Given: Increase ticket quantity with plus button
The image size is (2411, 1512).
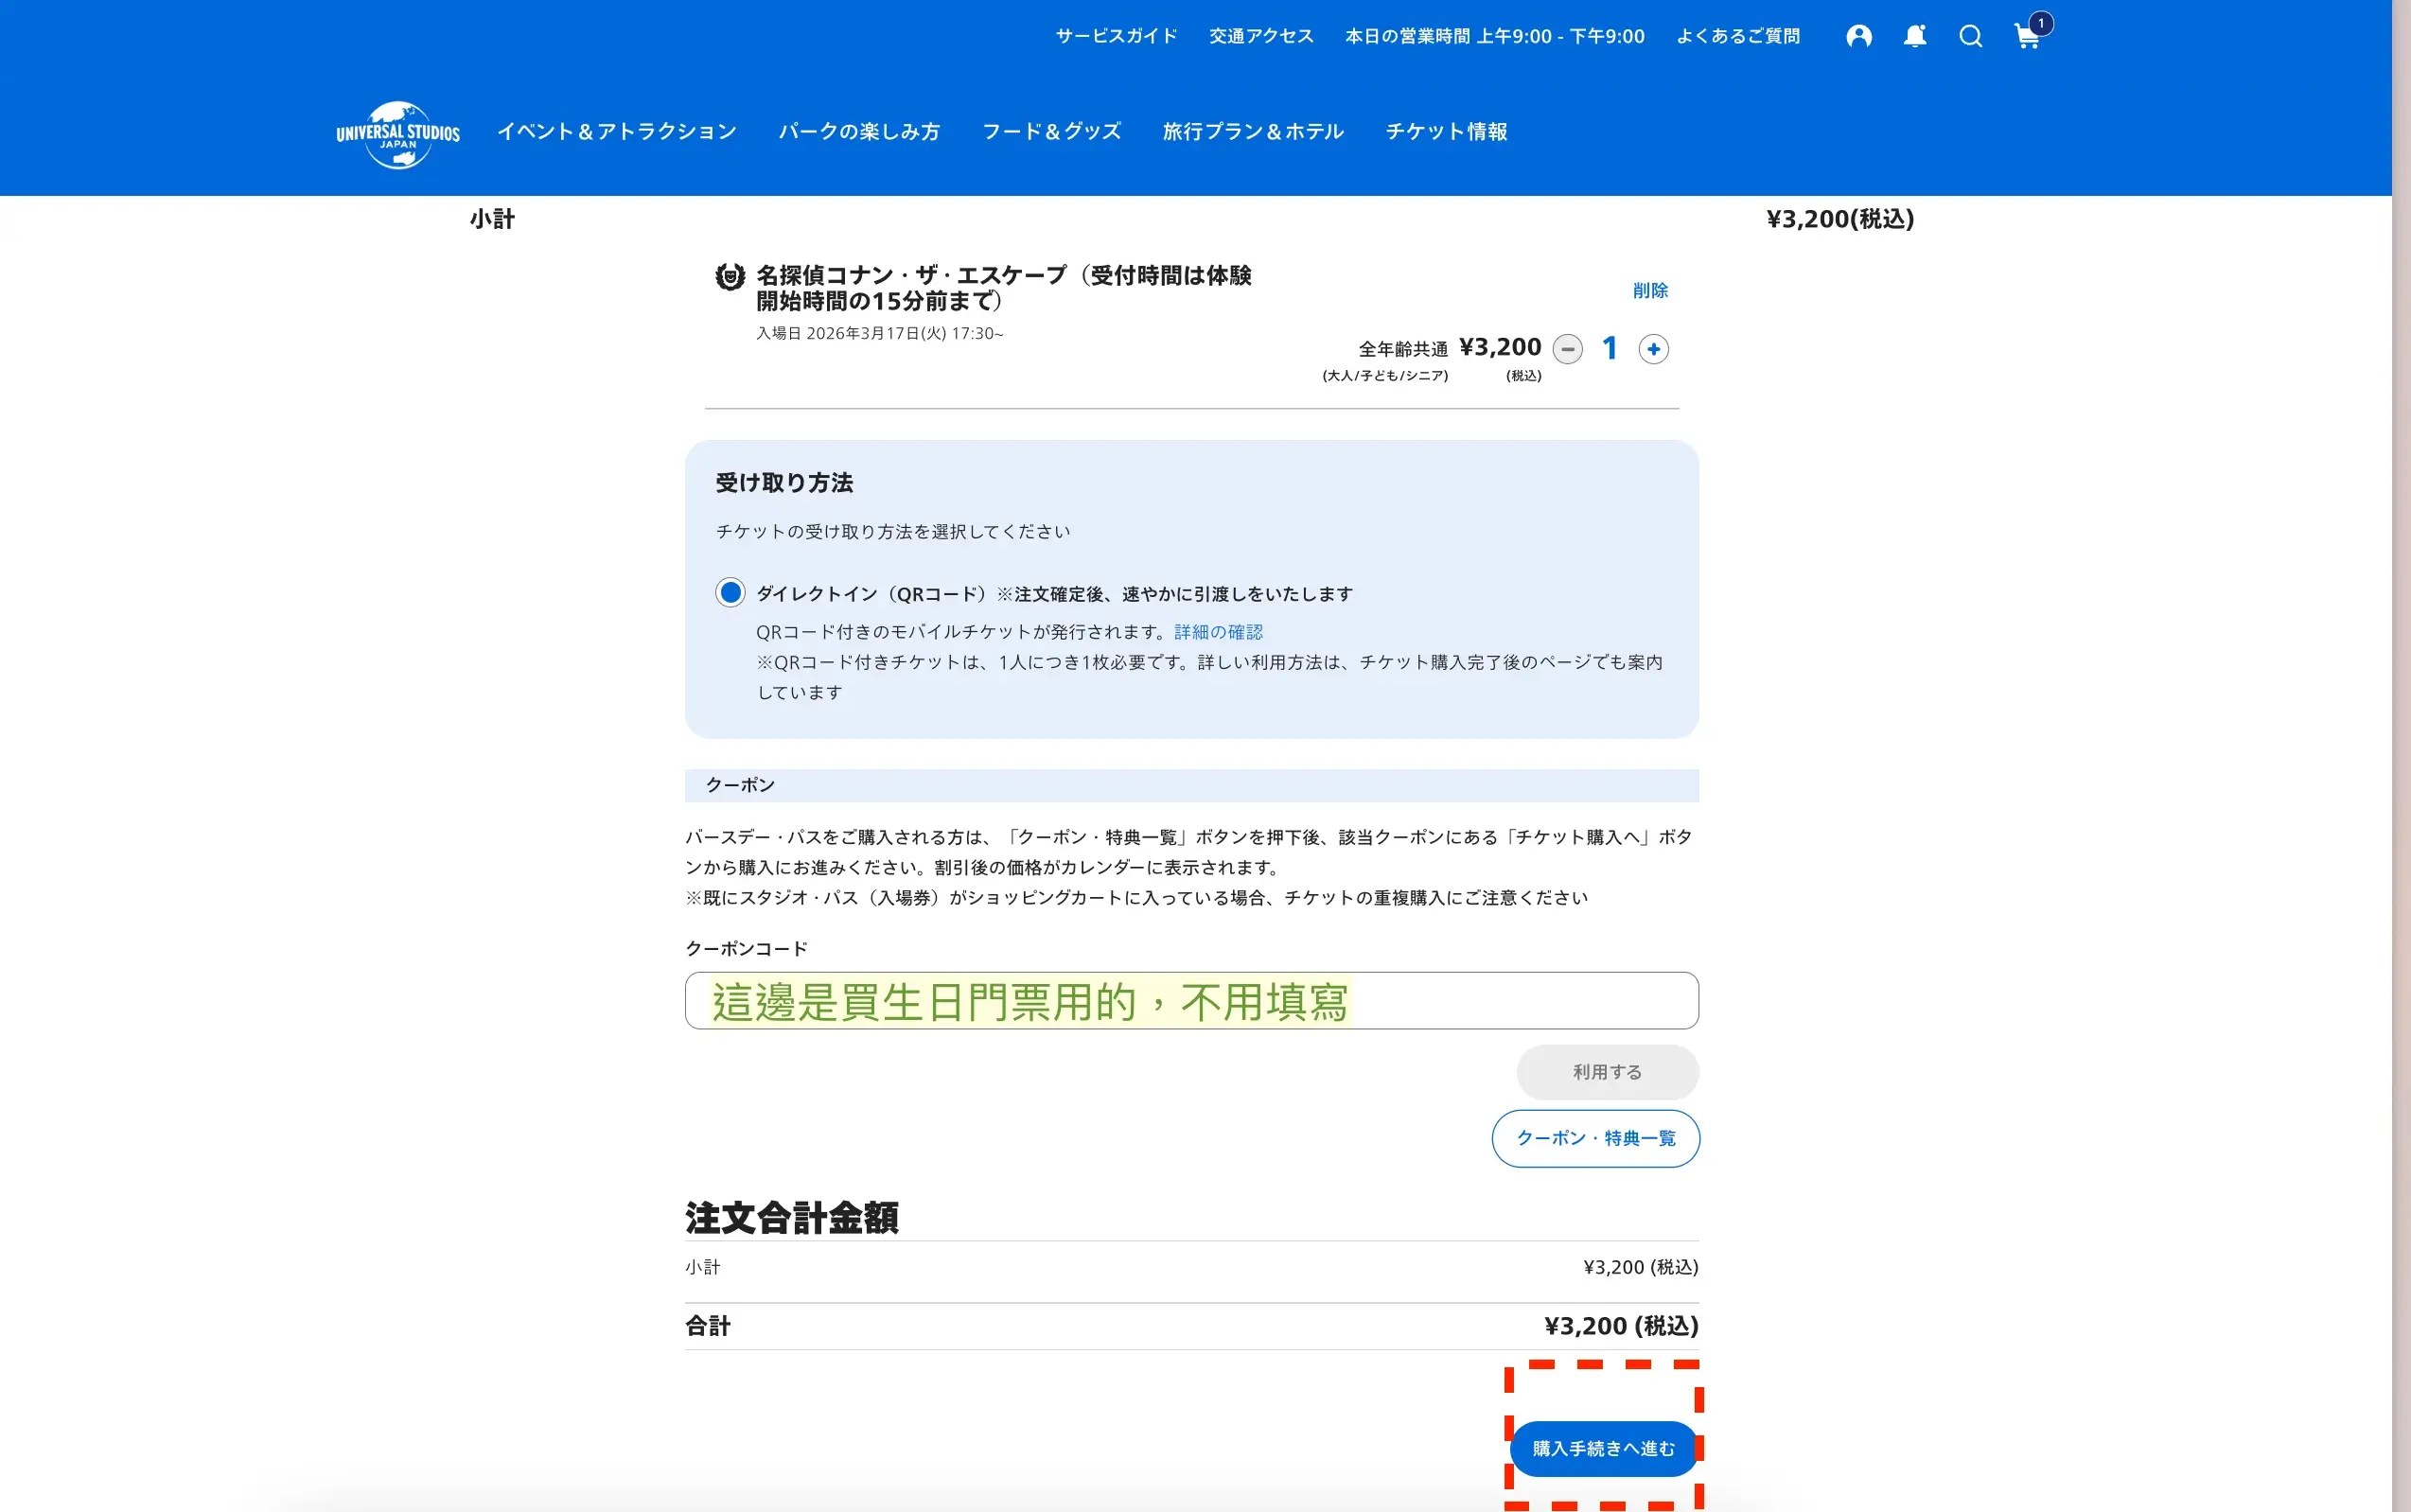Looking at the screenshot, I should pyautogui.click(x=1653, y=349).
